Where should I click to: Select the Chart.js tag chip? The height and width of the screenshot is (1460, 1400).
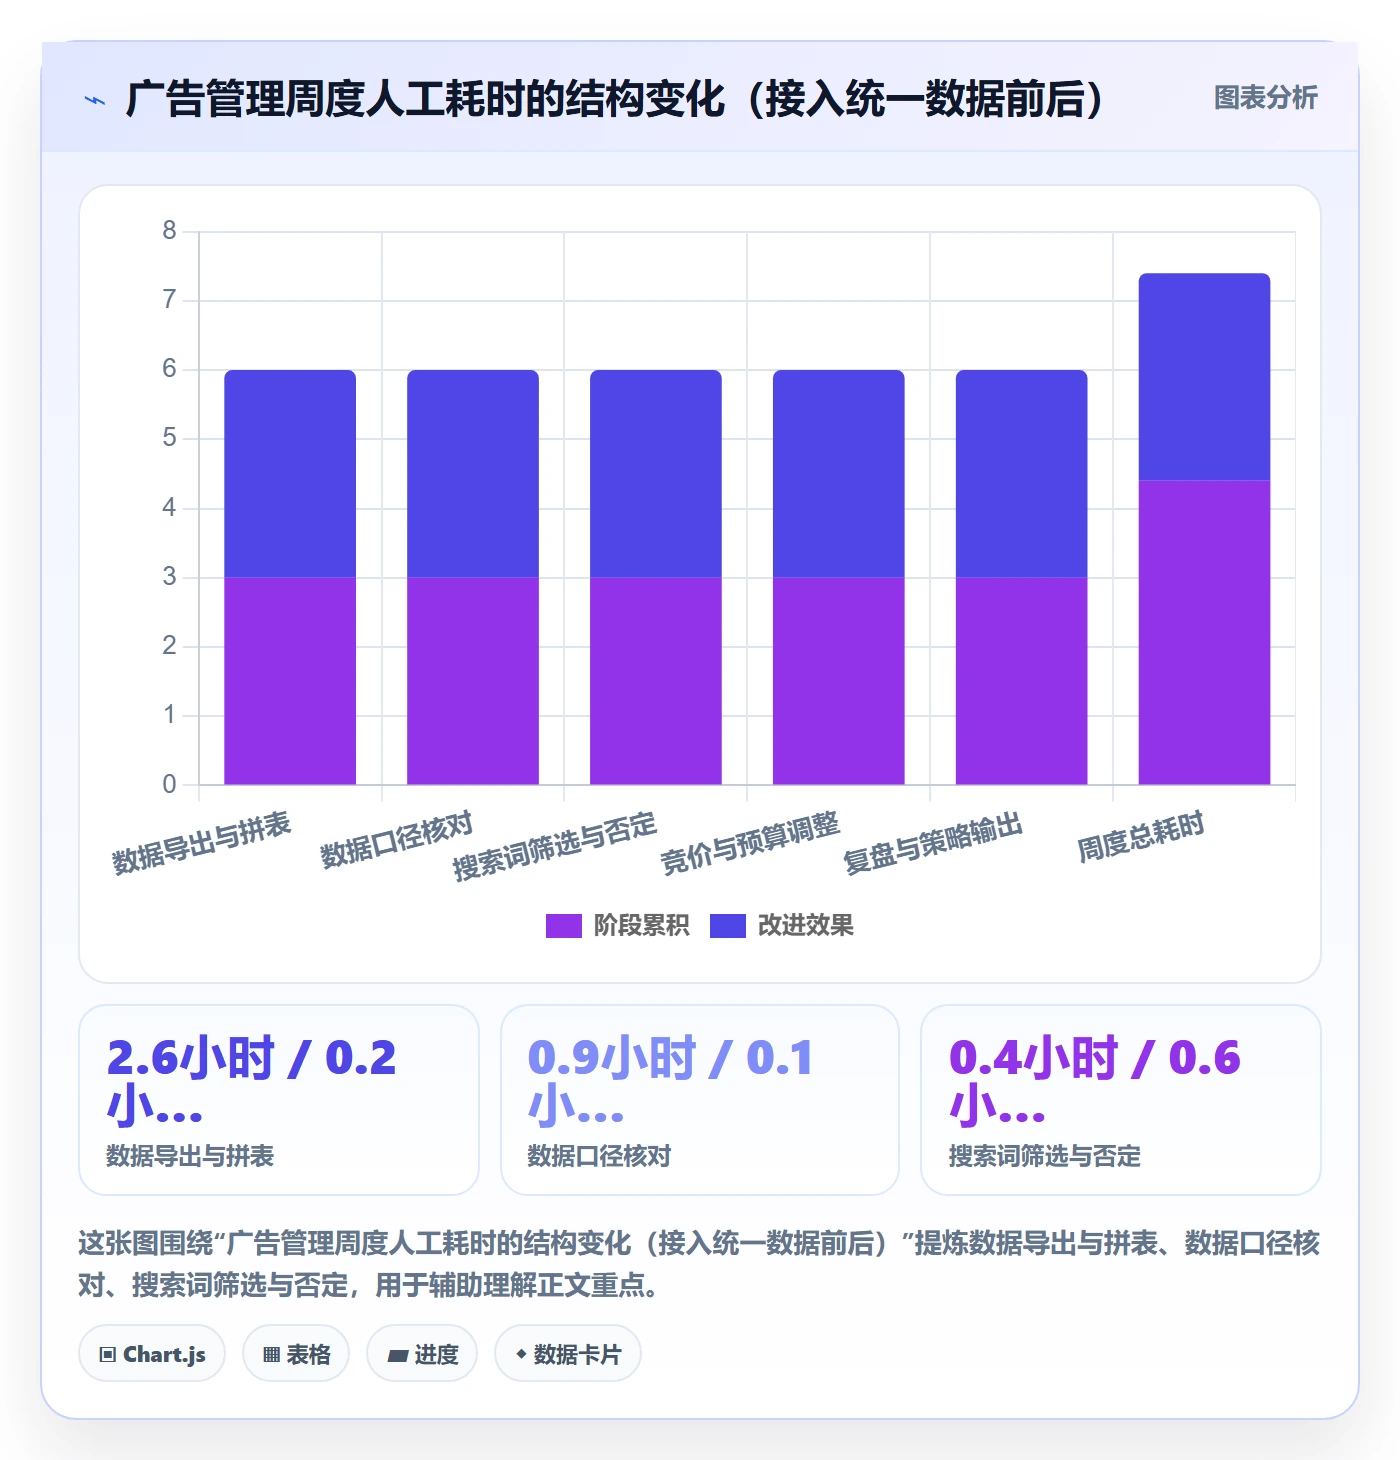point(152,1354)
